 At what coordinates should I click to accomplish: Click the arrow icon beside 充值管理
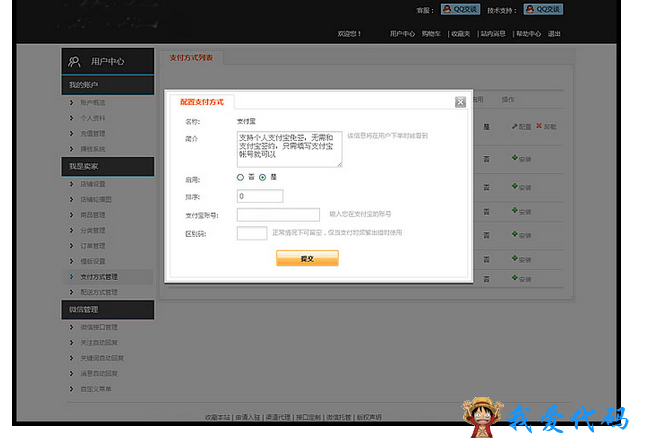tap(71, 133)
